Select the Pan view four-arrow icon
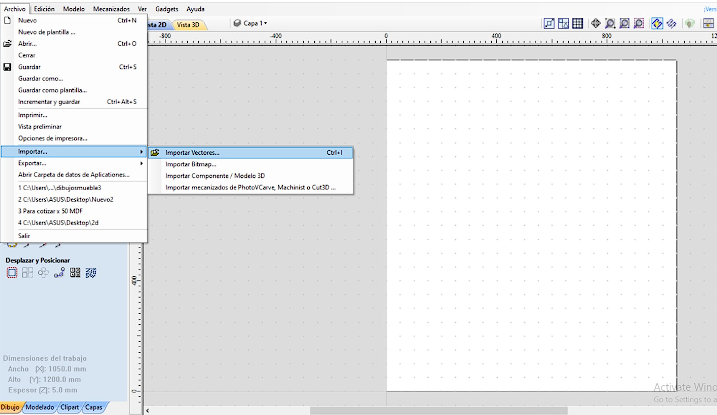This screenshot has height=415, width=717. point(596,23)
